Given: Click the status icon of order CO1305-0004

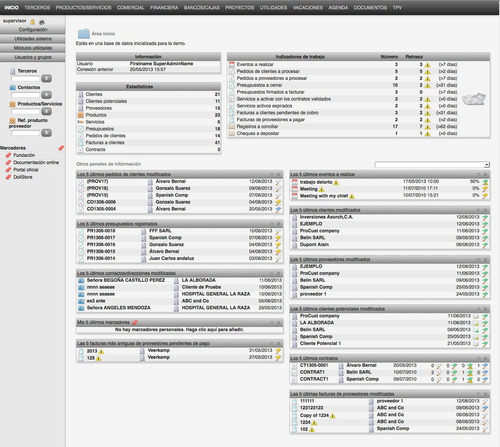Looking at the screenshot, I should 278,209.
